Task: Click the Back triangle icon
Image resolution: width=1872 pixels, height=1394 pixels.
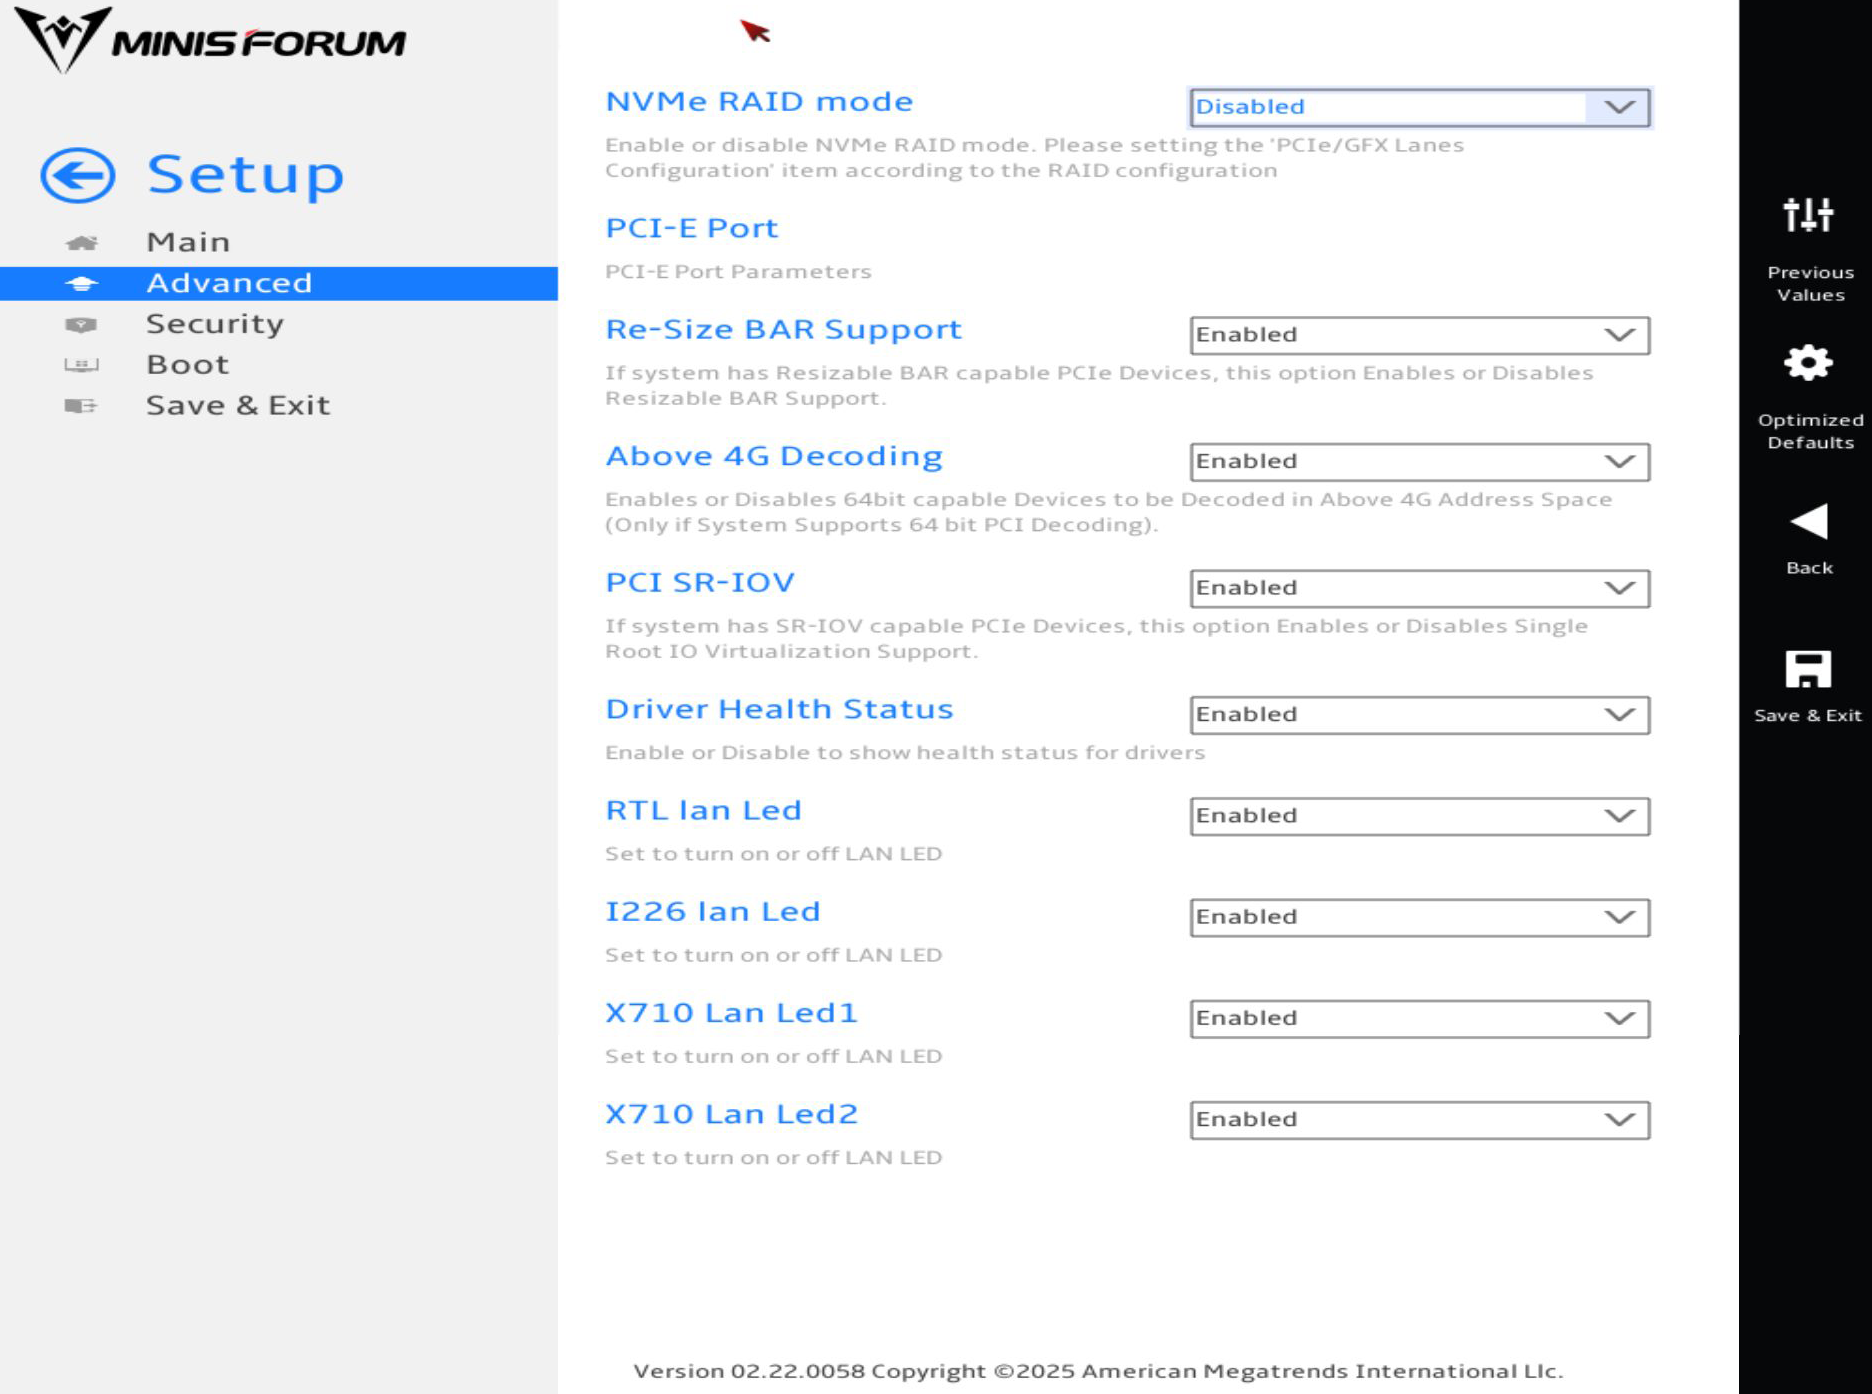Action: [1808, 521]
